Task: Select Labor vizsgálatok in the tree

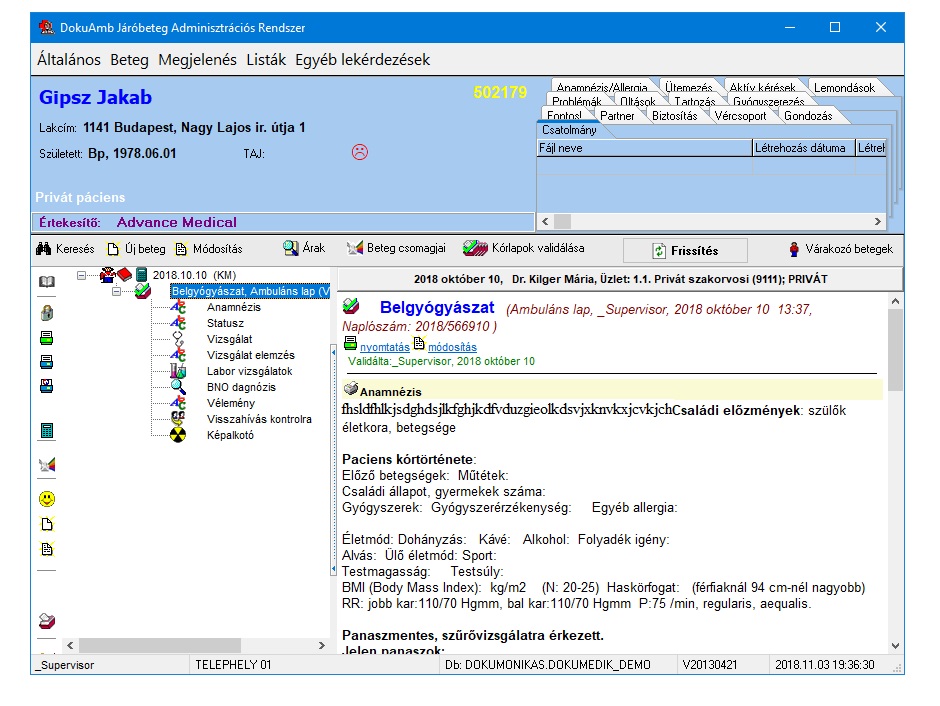Action: [249, 371]
